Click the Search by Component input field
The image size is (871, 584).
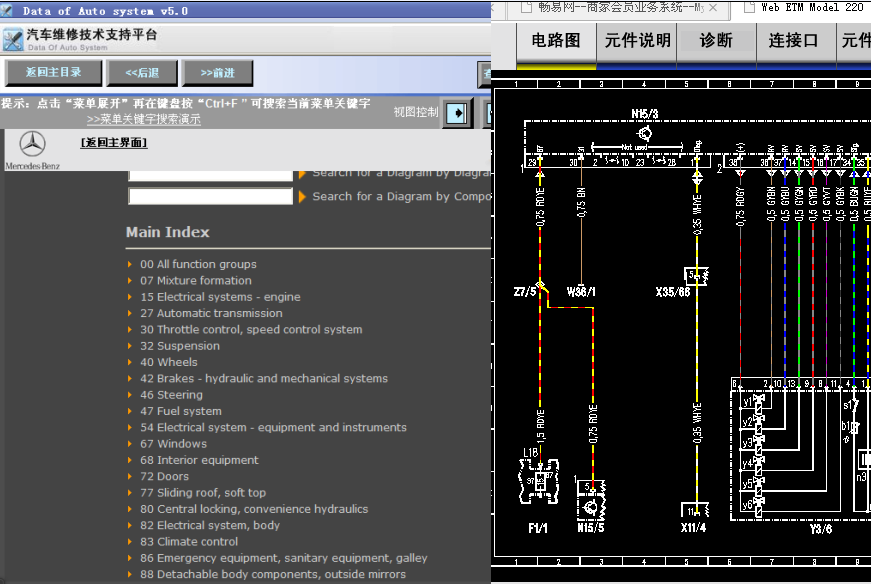click(x=210, y=196)
